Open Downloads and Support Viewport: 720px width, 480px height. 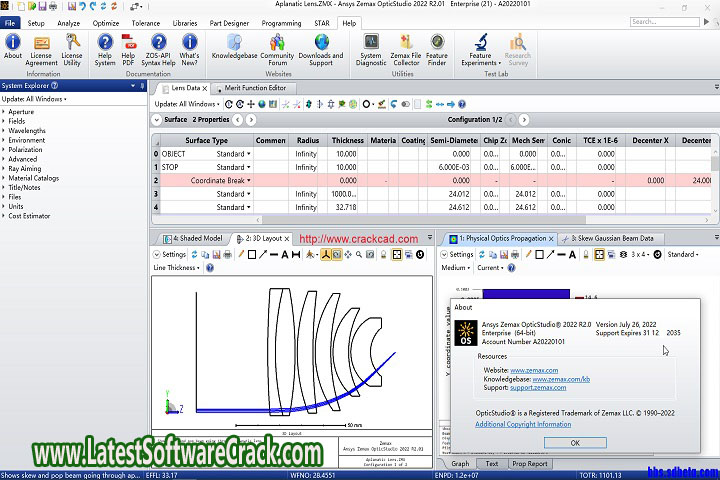click(321, 50)
